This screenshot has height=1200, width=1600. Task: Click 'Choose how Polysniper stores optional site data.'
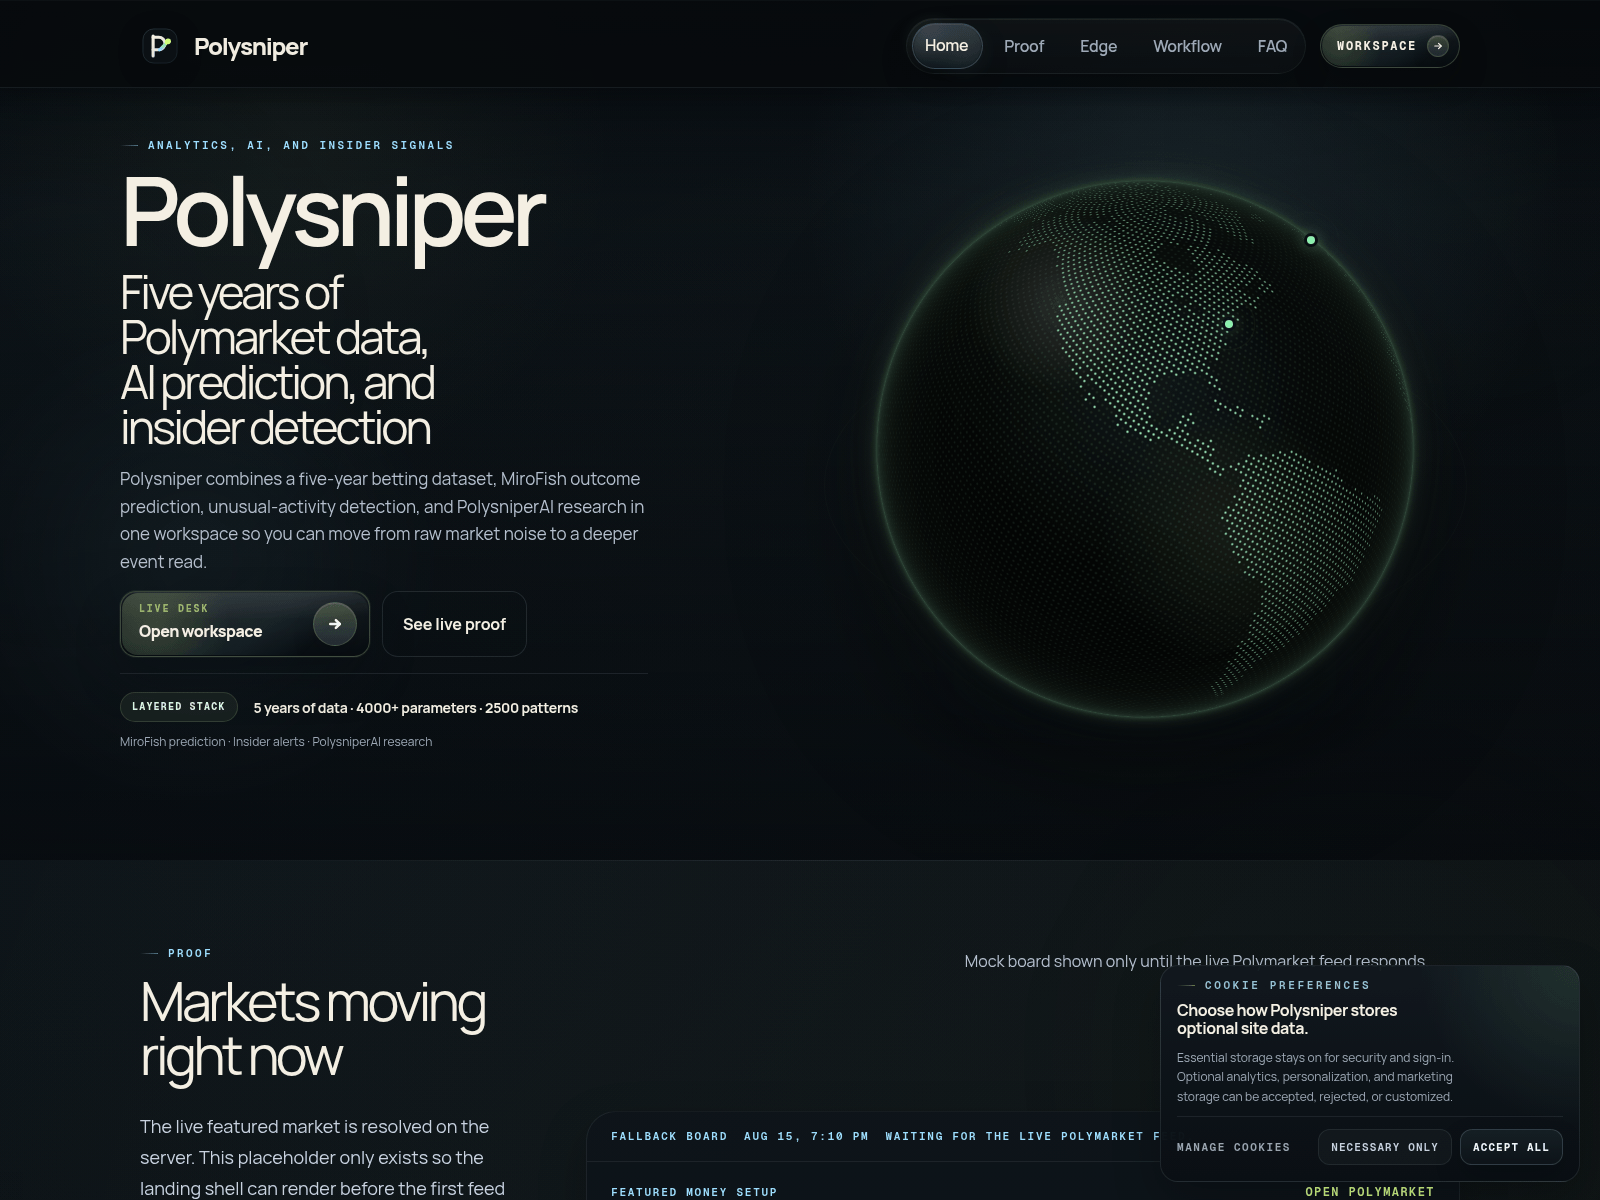click(1287, 1019)
